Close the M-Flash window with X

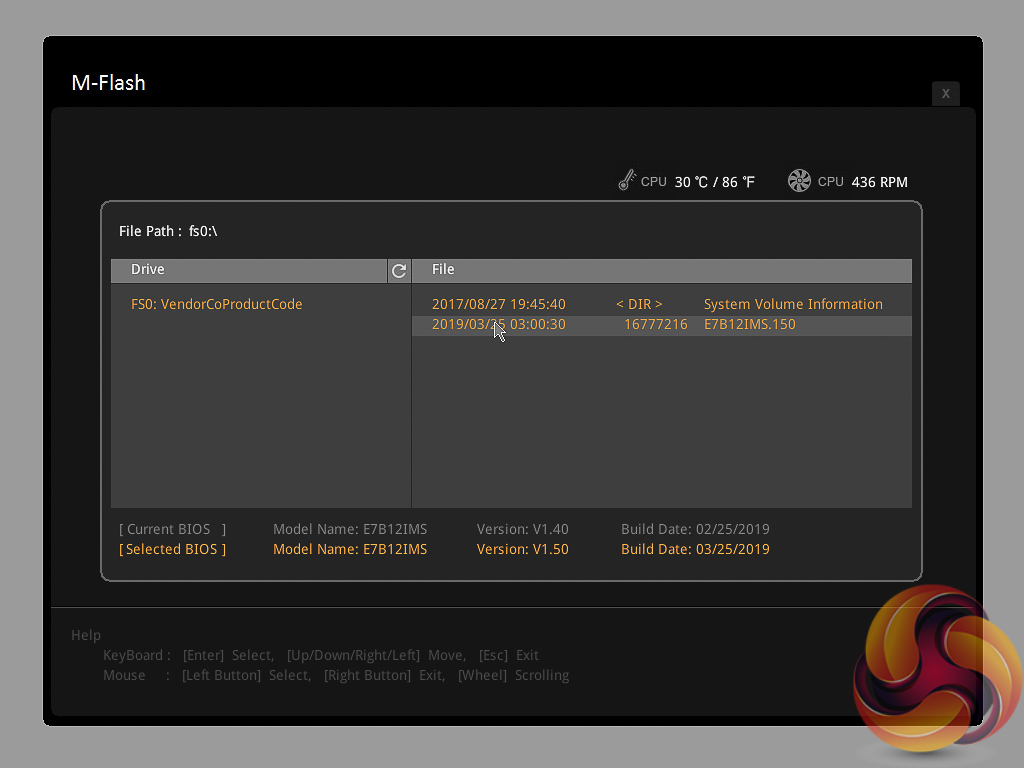[x=945, y=93]
